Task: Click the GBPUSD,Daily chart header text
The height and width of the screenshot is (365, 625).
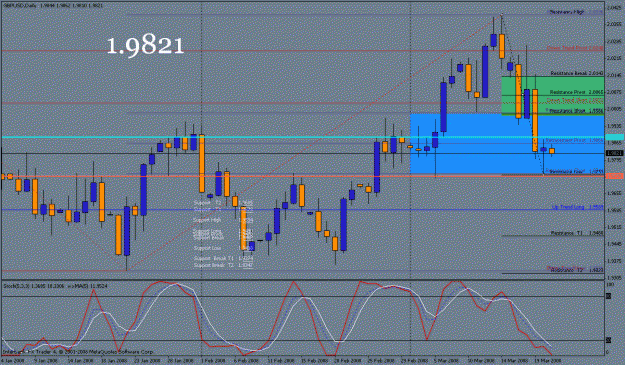Action: point(53,6)
